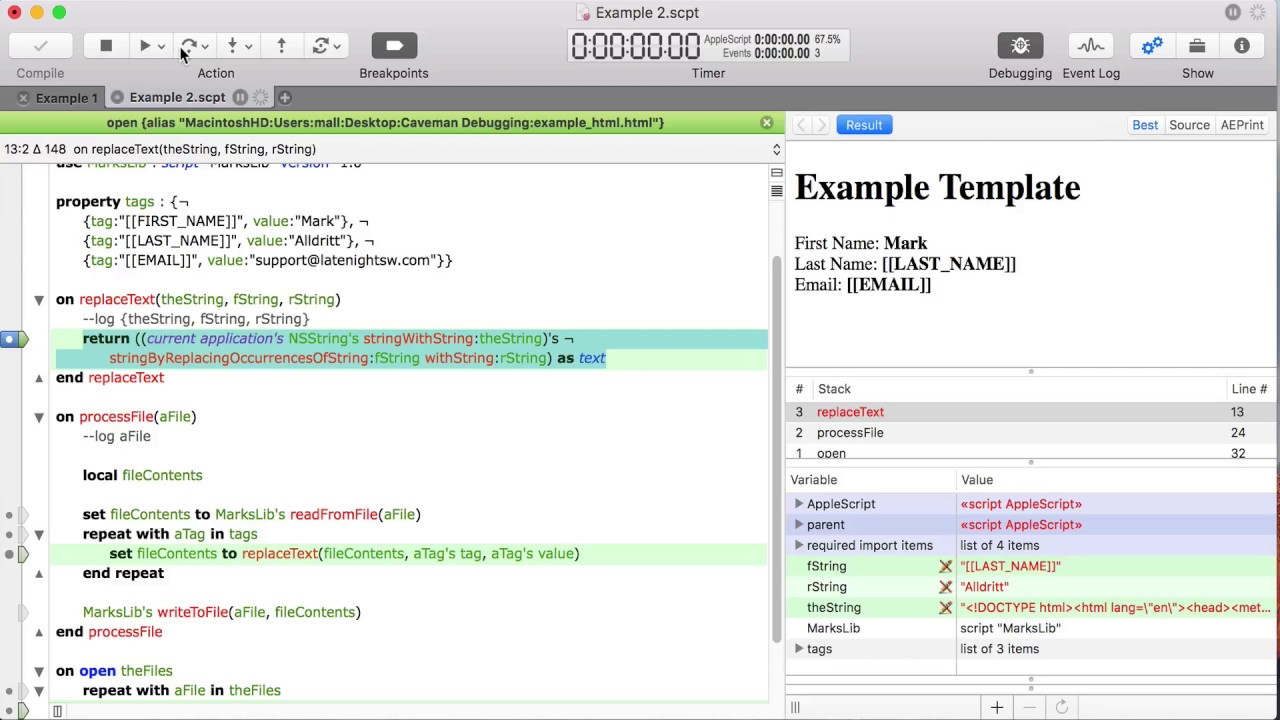Click the Step Over curved arrow

[x=189, y=46]
